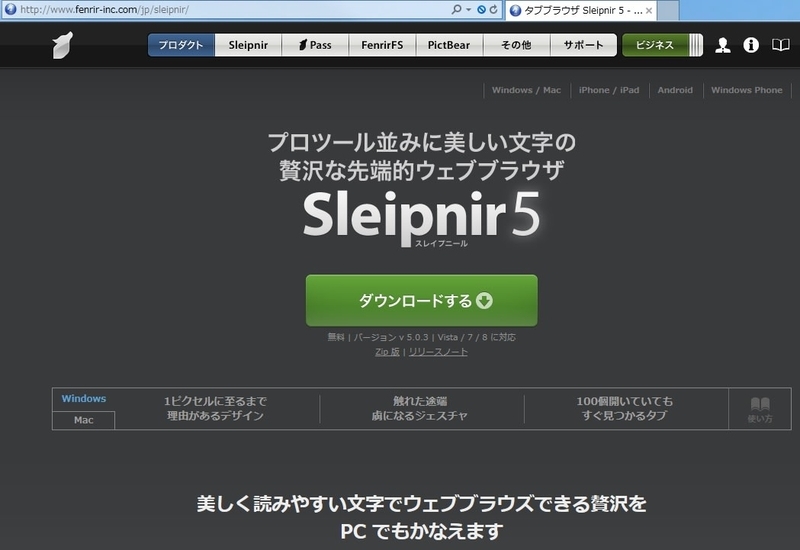800x550 pixels.
Task: Click the heading 美しく読みやすい文字でウェブブラウズできる贅沢を
Action: (x=421, y=504)
